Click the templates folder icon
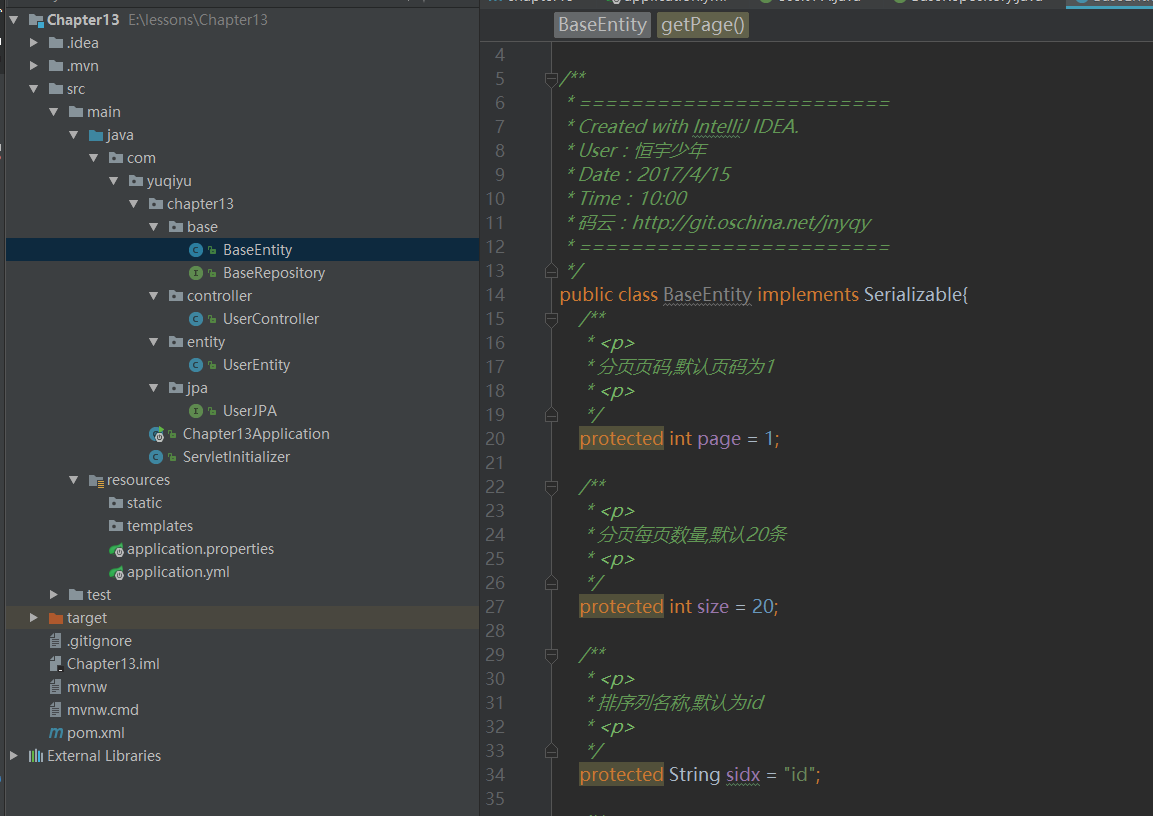 point(115,526)
